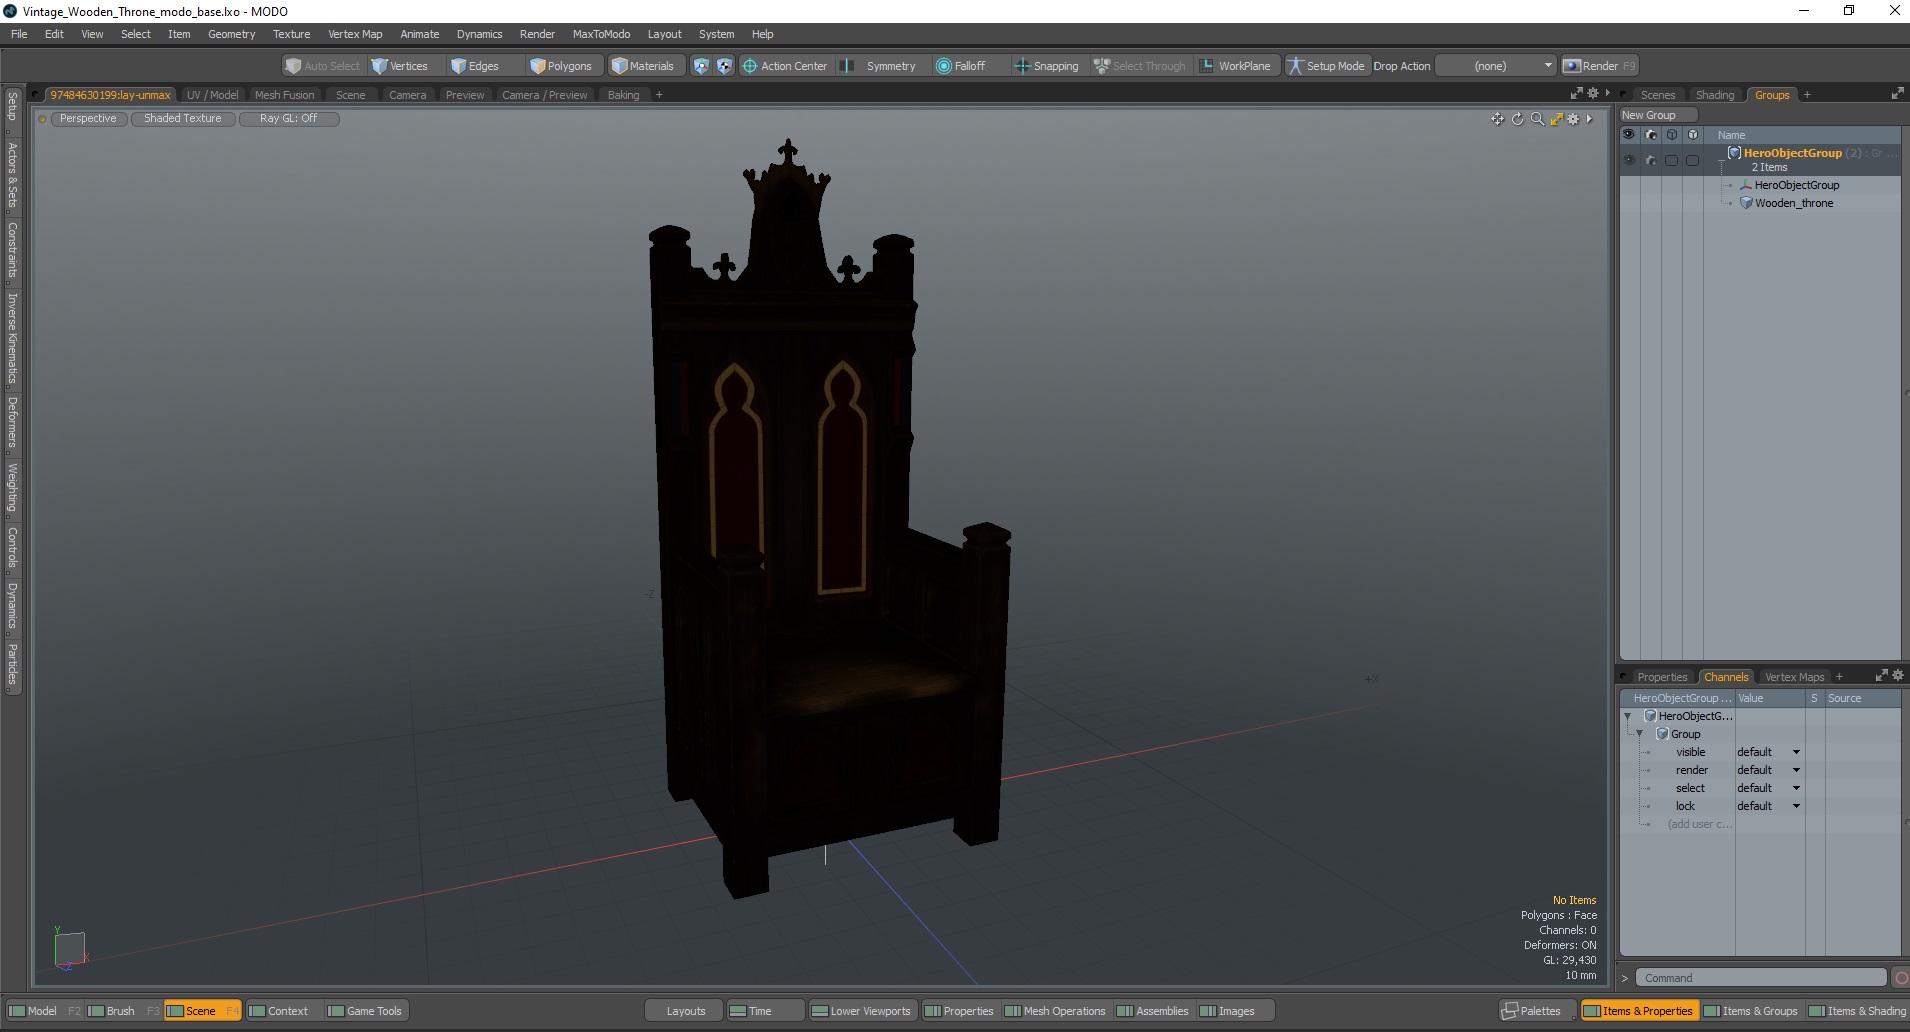Click the Command record circle icon

[1900, 978]
